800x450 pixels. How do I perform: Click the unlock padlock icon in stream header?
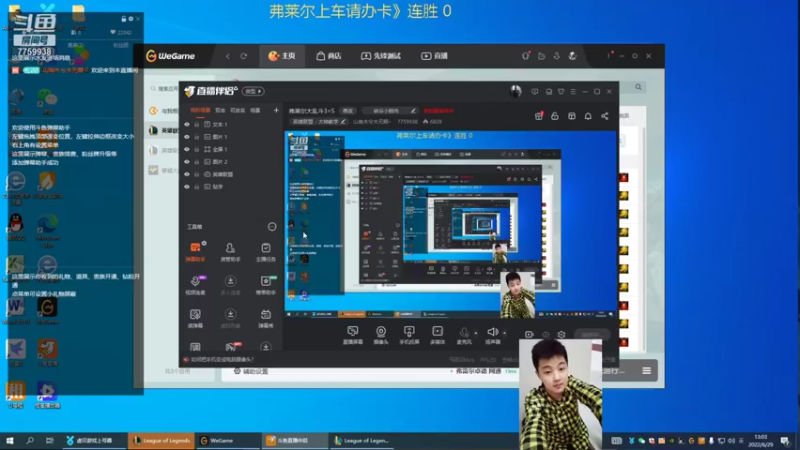coord(555,116)
